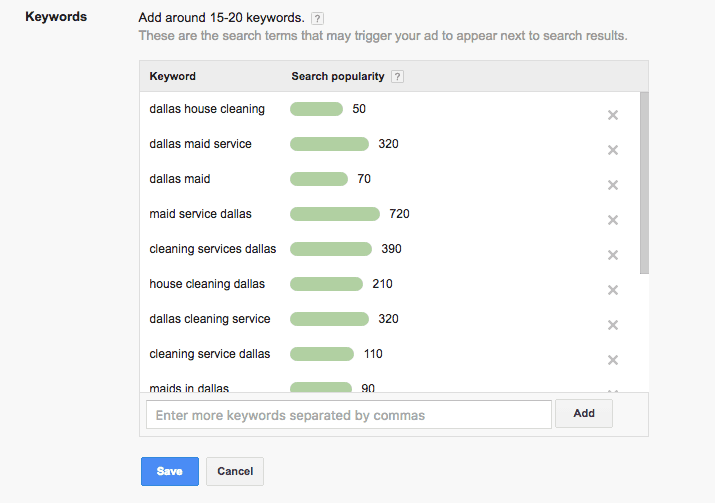Remove the 'cleaning service dallas' keyword
Viewport: 715px width, 503px height.
coord(613,360)
